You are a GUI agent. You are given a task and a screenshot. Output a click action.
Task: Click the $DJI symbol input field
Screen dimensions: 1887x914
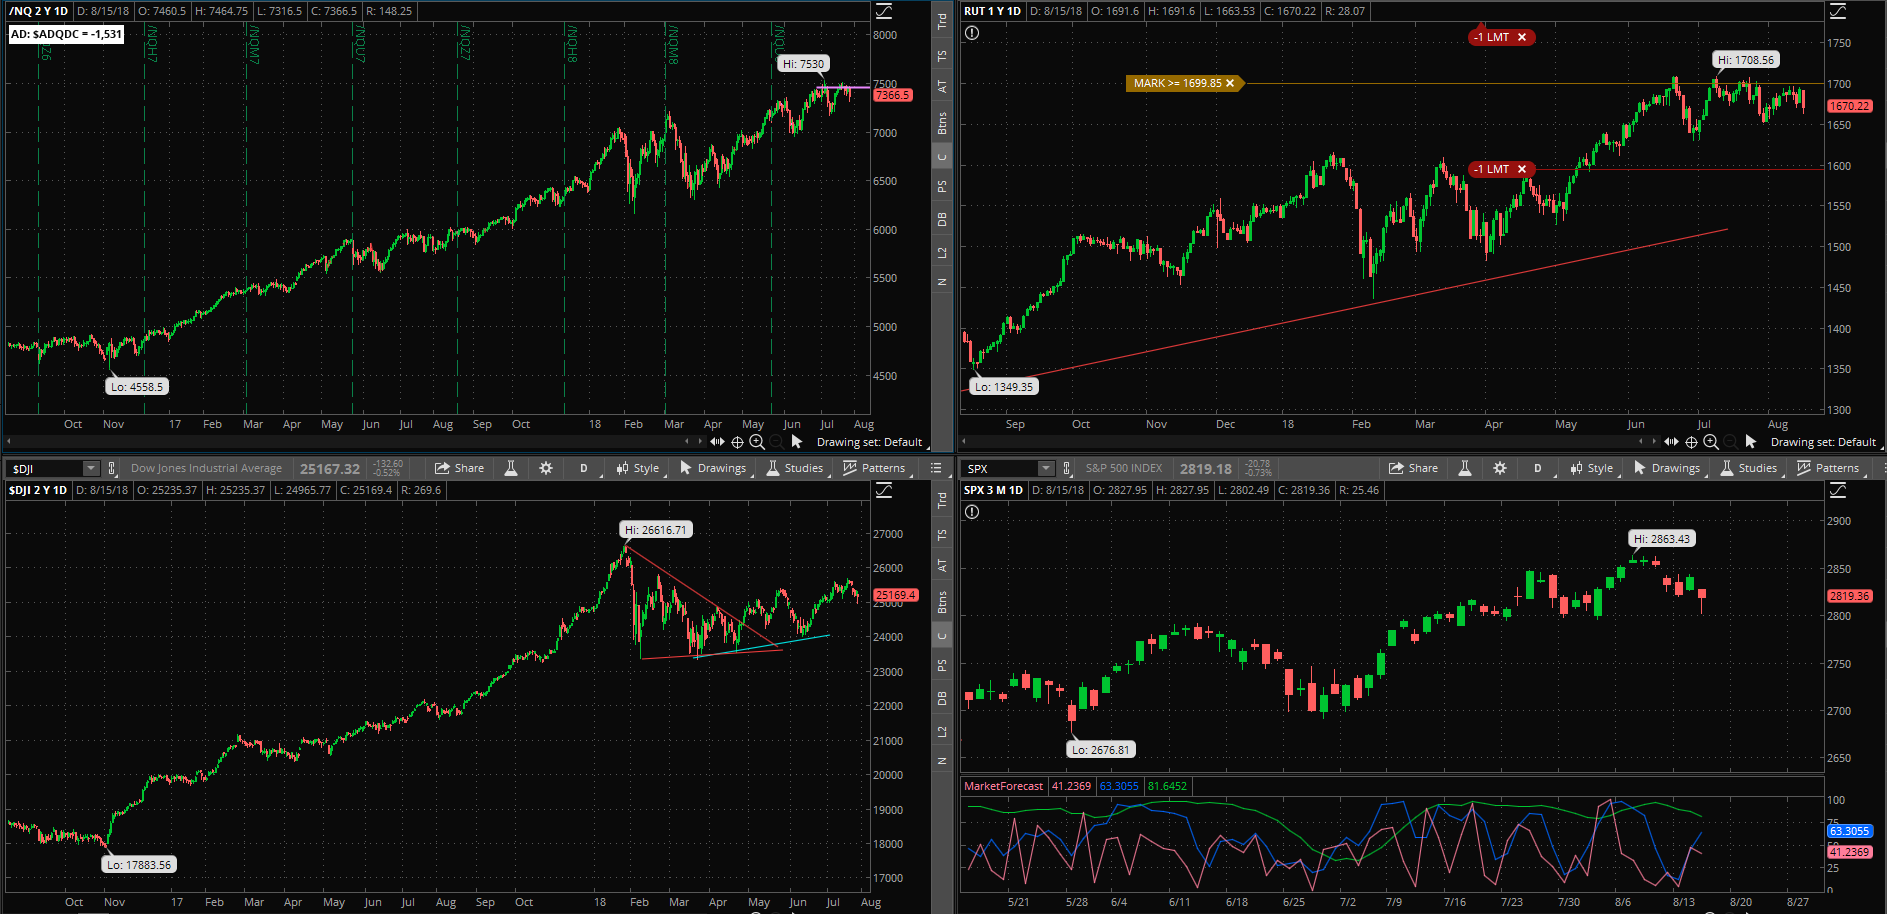click(x=46, y=468)
